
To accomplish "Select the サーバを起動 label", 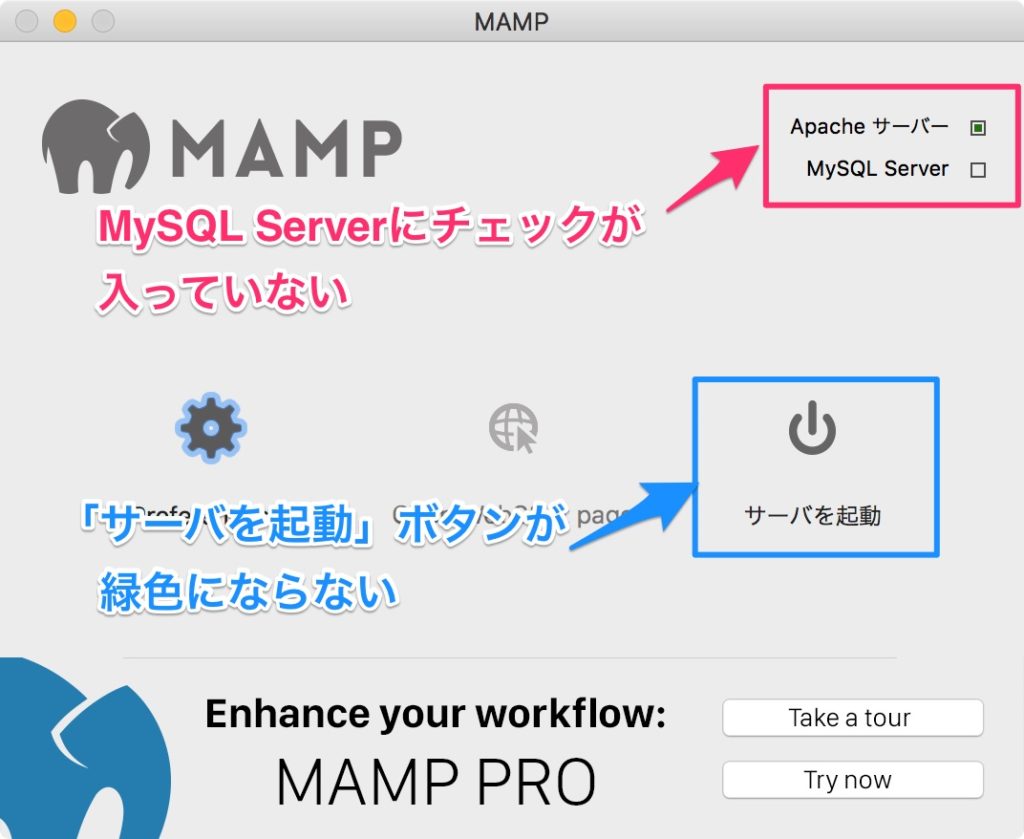I will pyautogui.click(x=812, y=516).
